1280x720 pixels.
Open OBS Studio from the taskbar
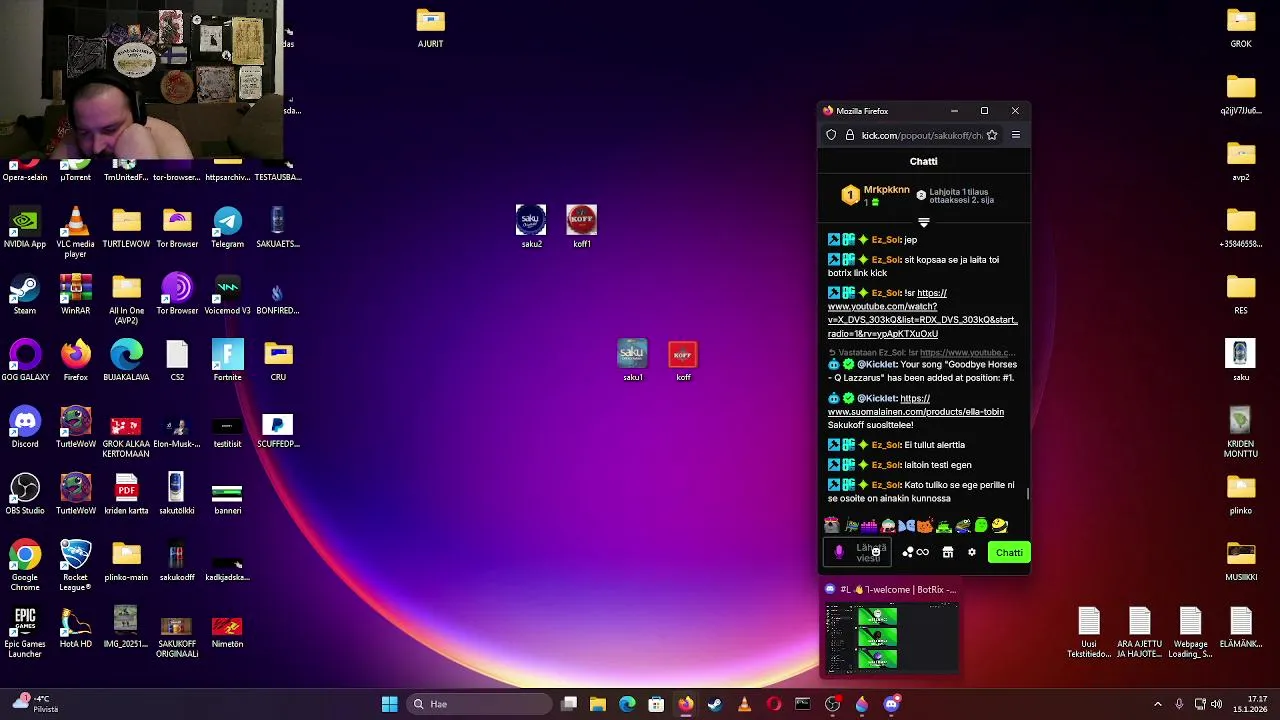[832, 704]
